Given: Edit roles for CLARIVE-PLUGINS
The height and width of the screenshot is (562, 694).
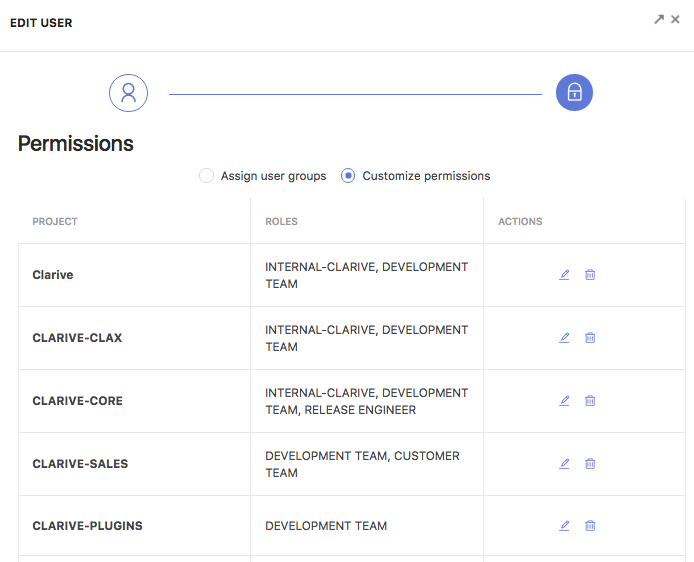Looking at the screenshot, I should (564, 526).
